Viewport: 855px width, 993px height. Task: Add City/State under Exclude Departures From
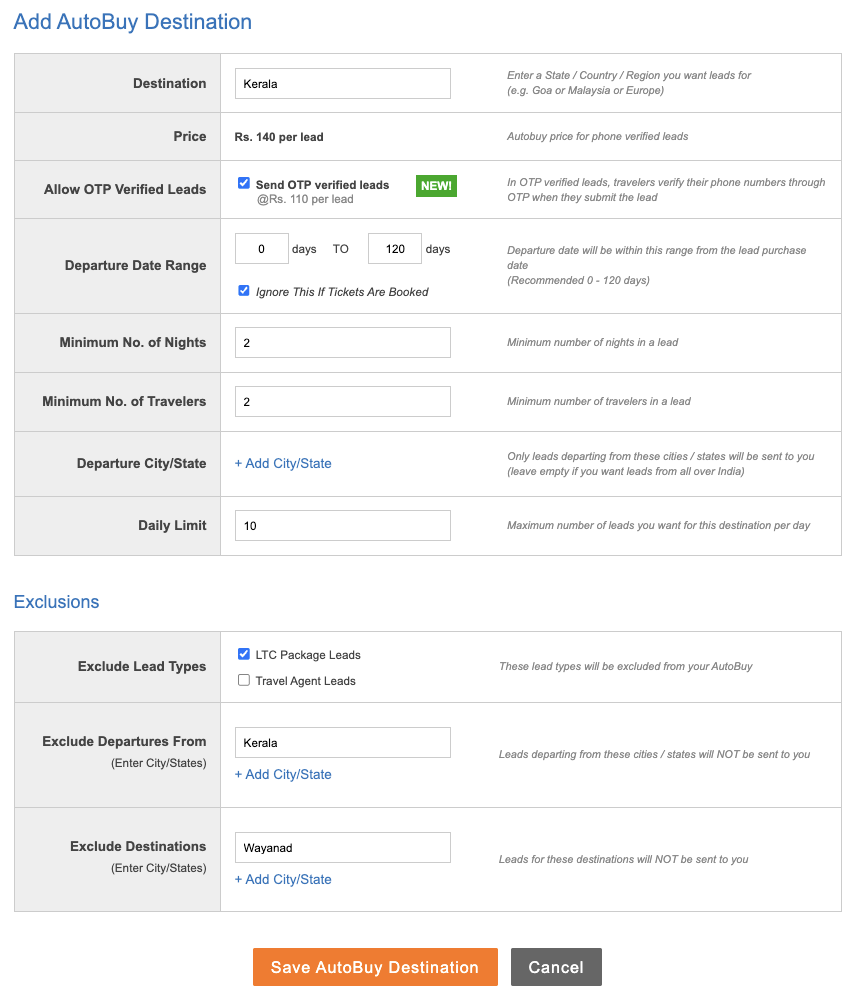283,775
